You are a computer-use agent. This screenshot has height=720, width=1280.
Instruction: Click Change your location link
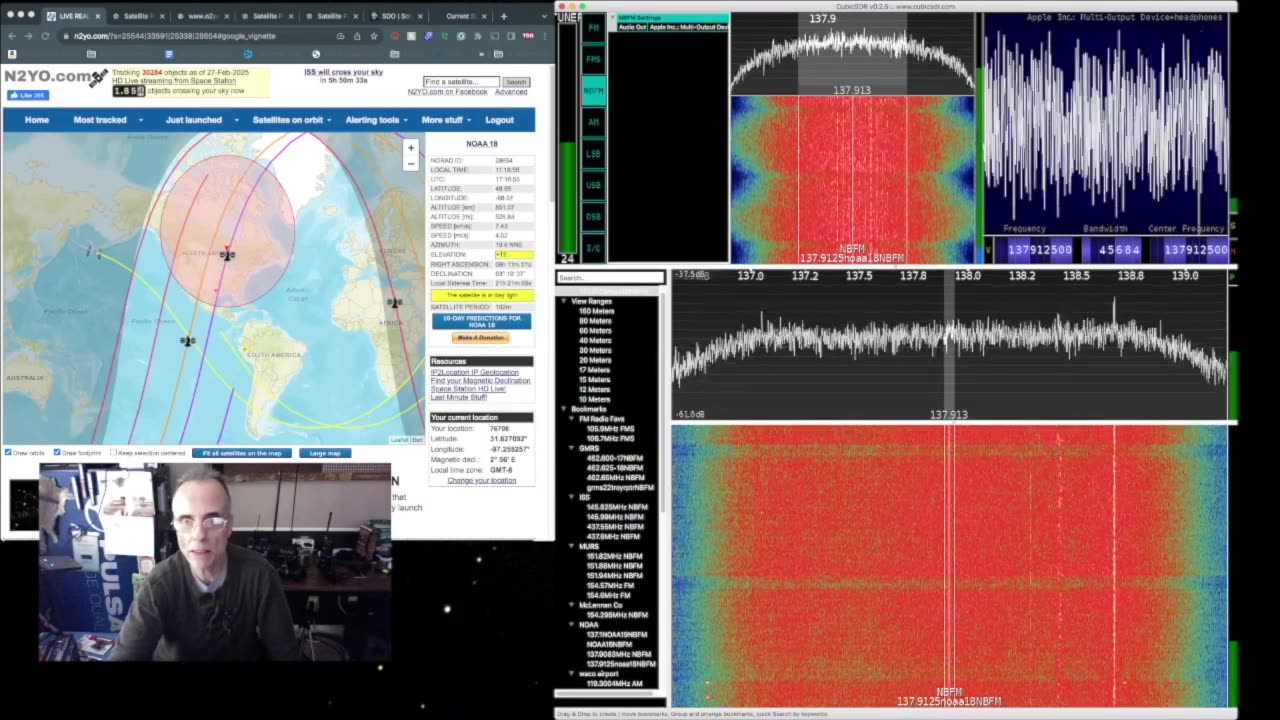pos(482,480)
